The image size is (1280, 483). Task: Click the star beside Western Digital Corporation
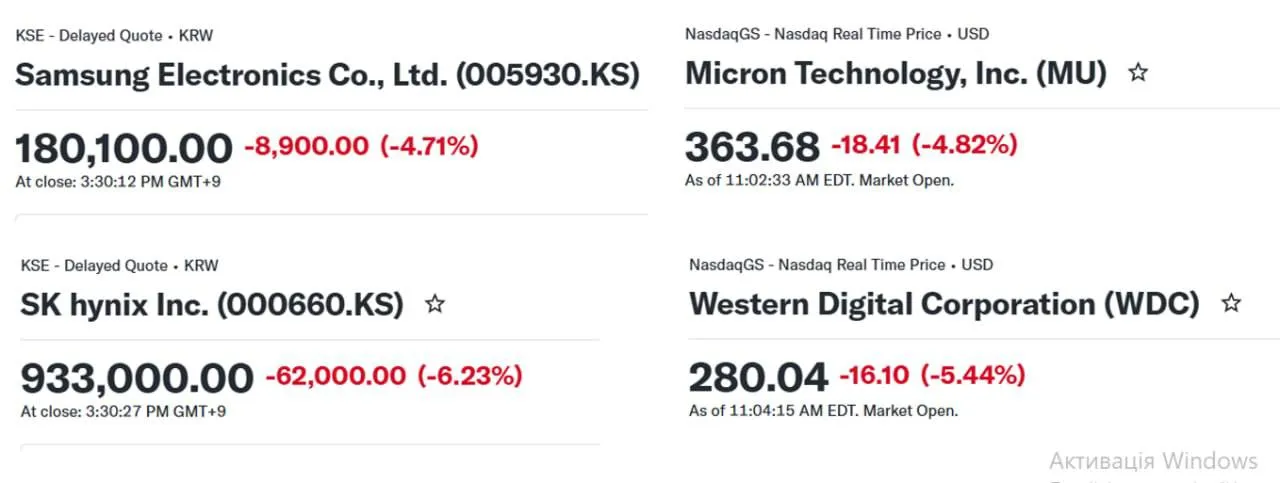pyautogui.click(x=1232, y=303)
